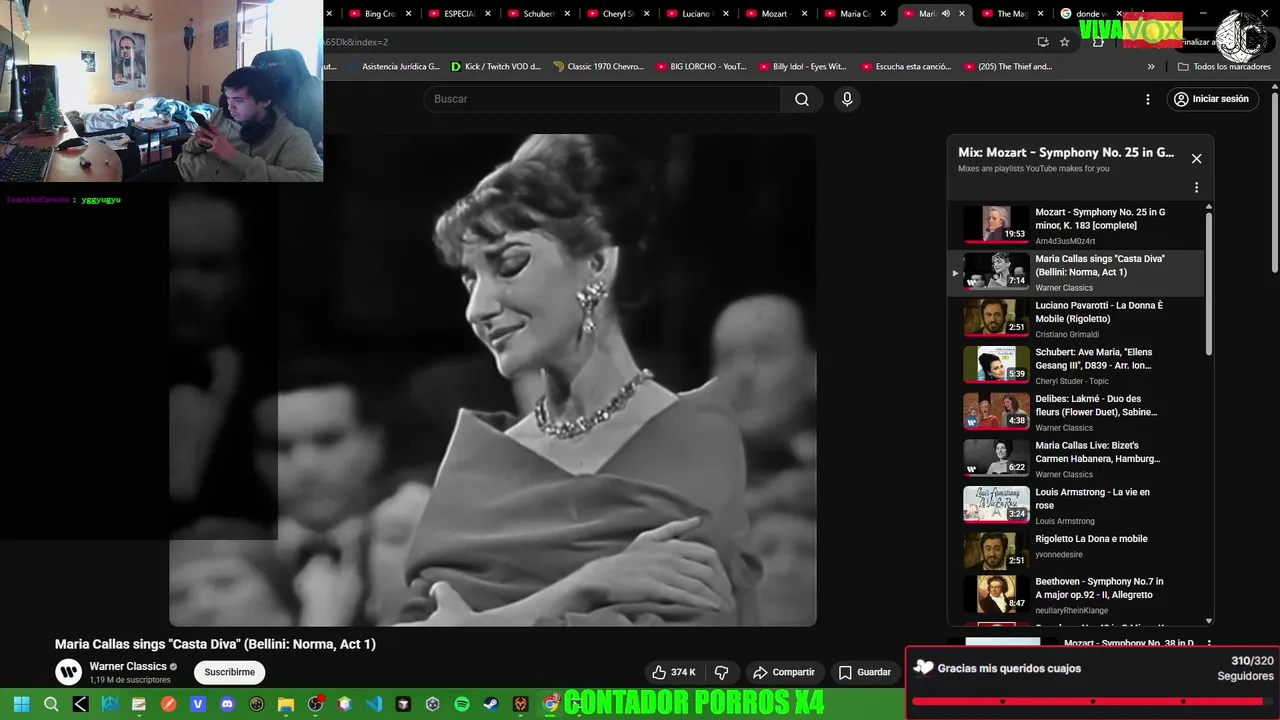1280x720 pixels.
Task: Open Classic 1970 Chevrolet bookmark
Action: click(x=598, y=67)
